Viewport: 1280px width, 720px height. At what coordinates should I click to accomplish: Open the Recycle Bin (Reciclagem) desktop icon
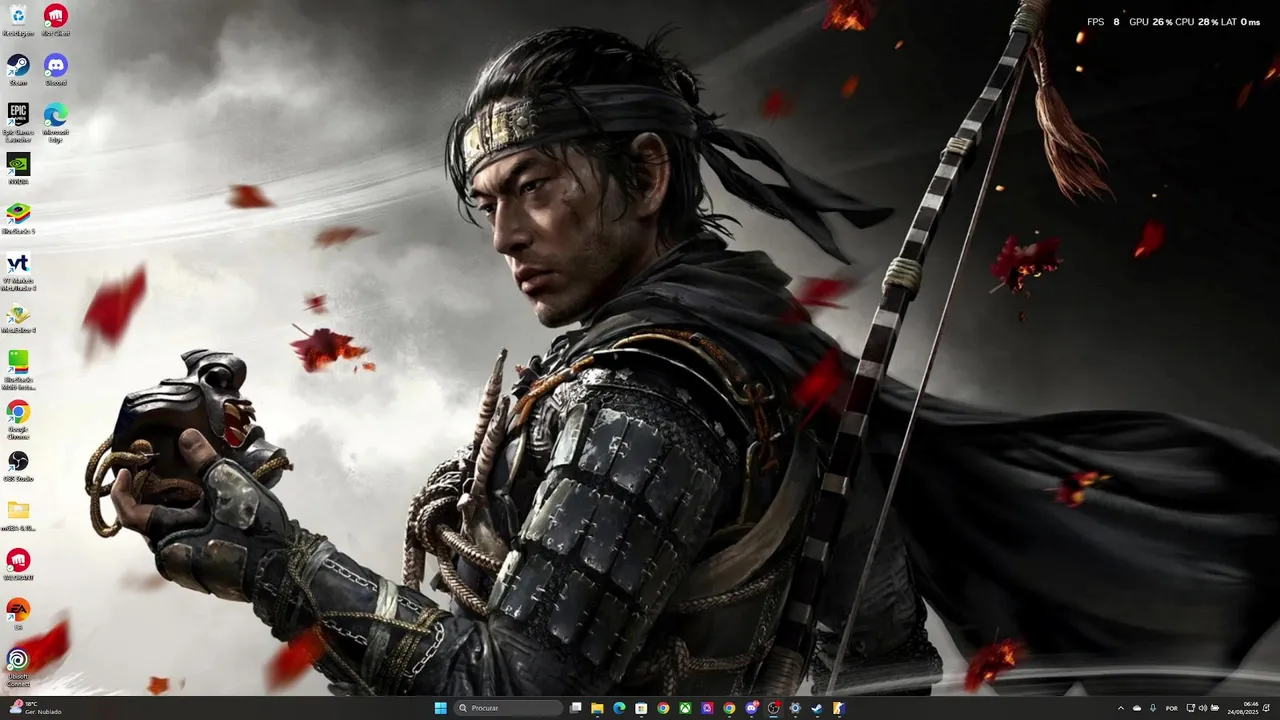click(x=18, y=19)
